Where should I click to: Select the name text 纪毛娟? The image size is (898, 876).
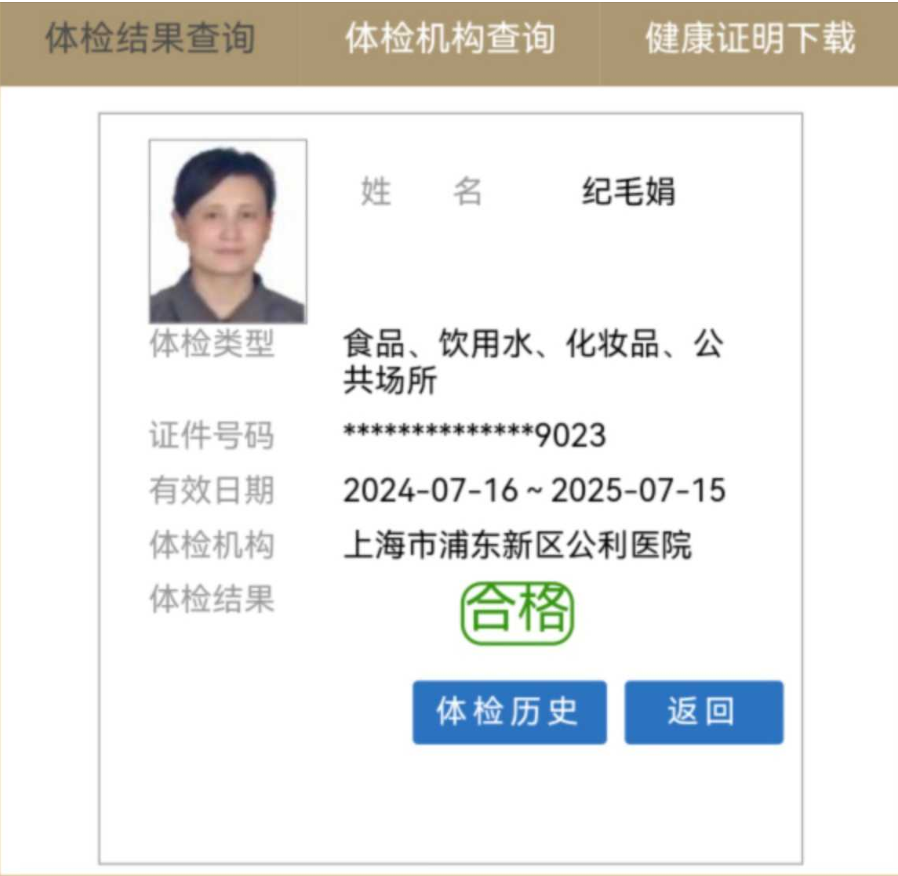(628, 191)
